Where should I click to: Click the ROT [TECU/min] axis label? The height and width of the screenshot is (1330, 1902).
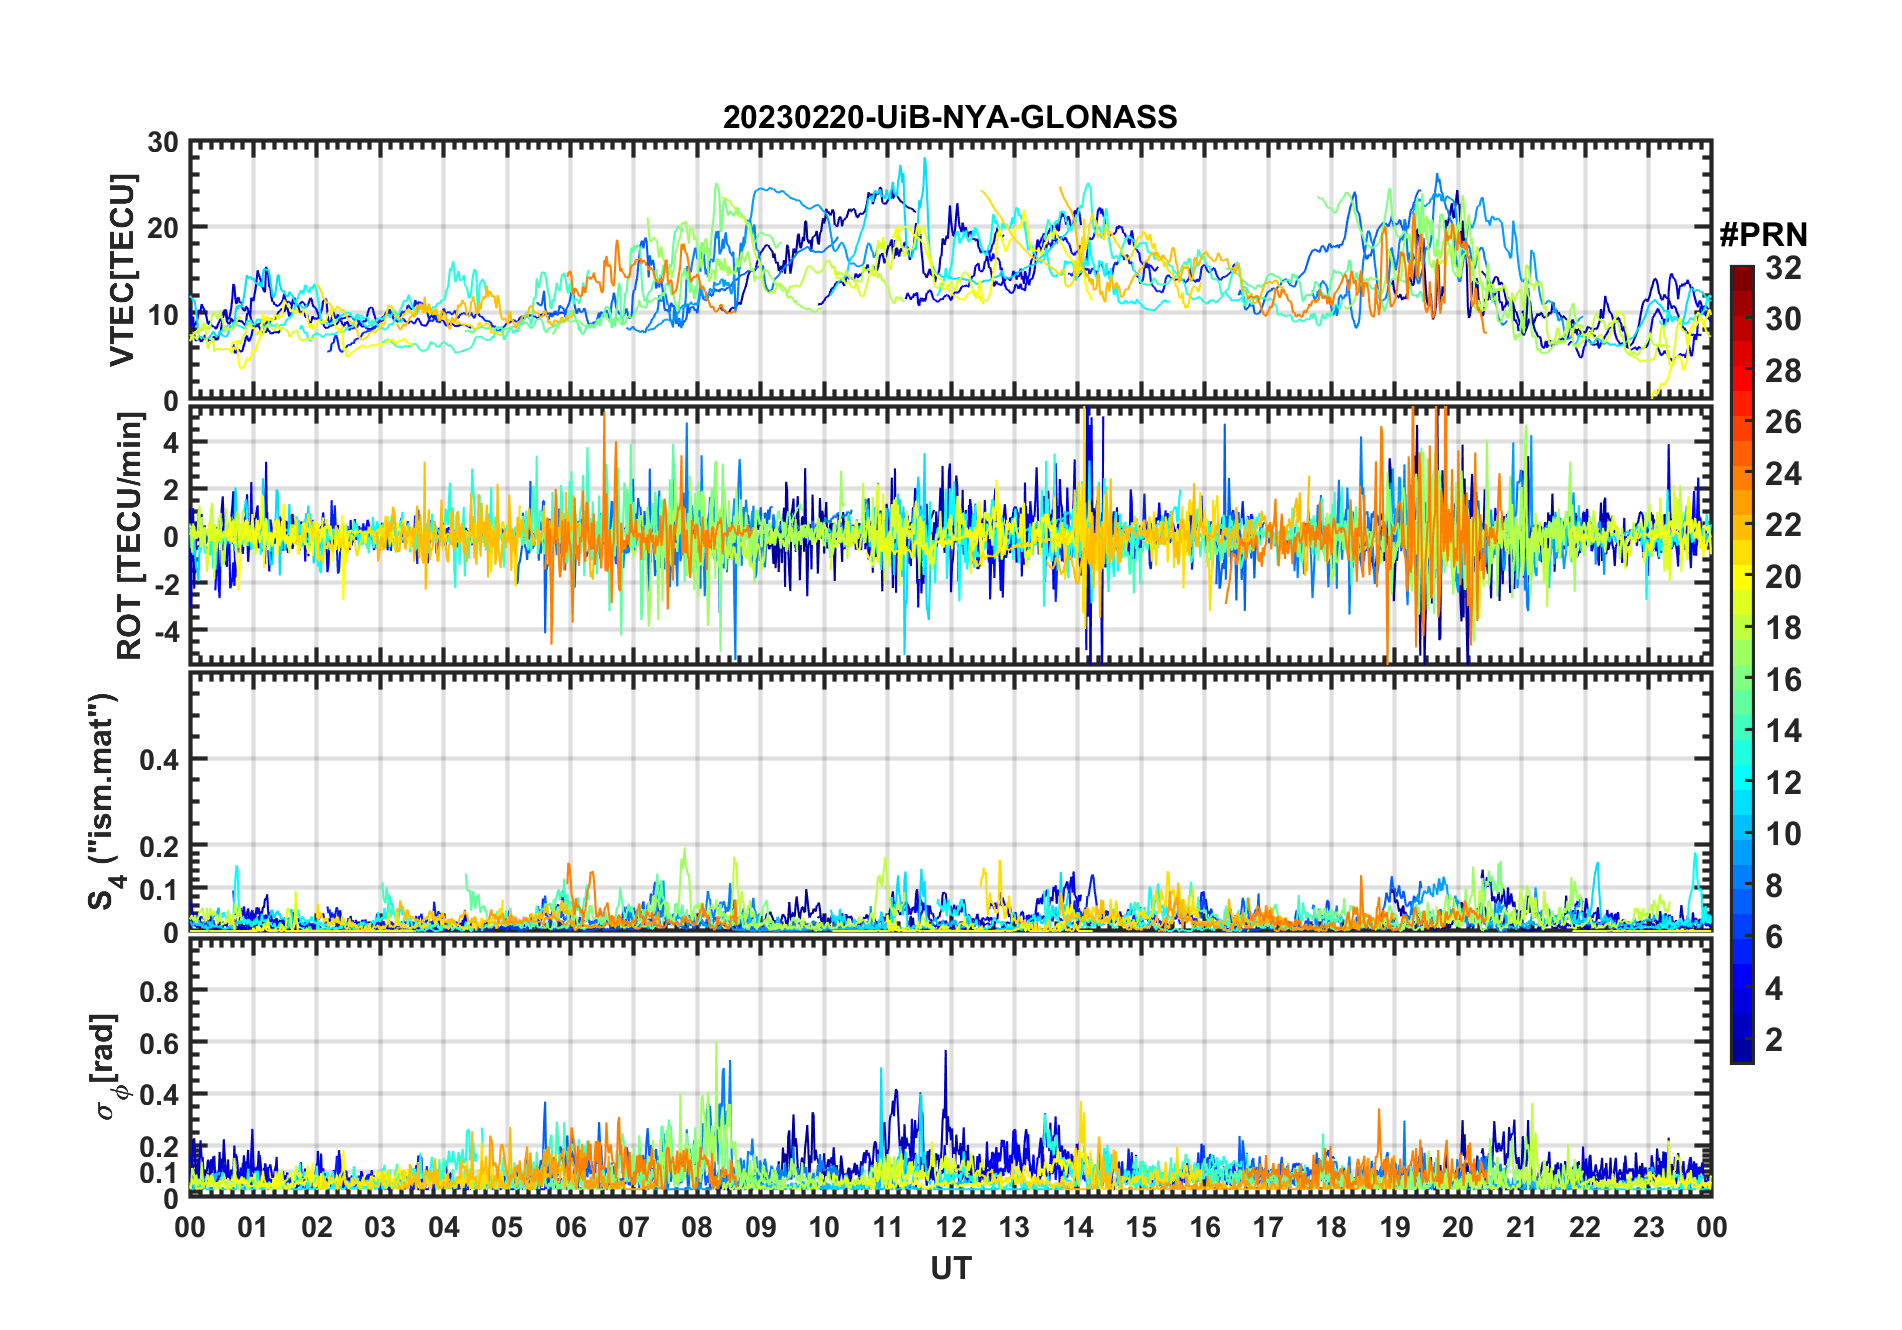(x=130, y=535)
